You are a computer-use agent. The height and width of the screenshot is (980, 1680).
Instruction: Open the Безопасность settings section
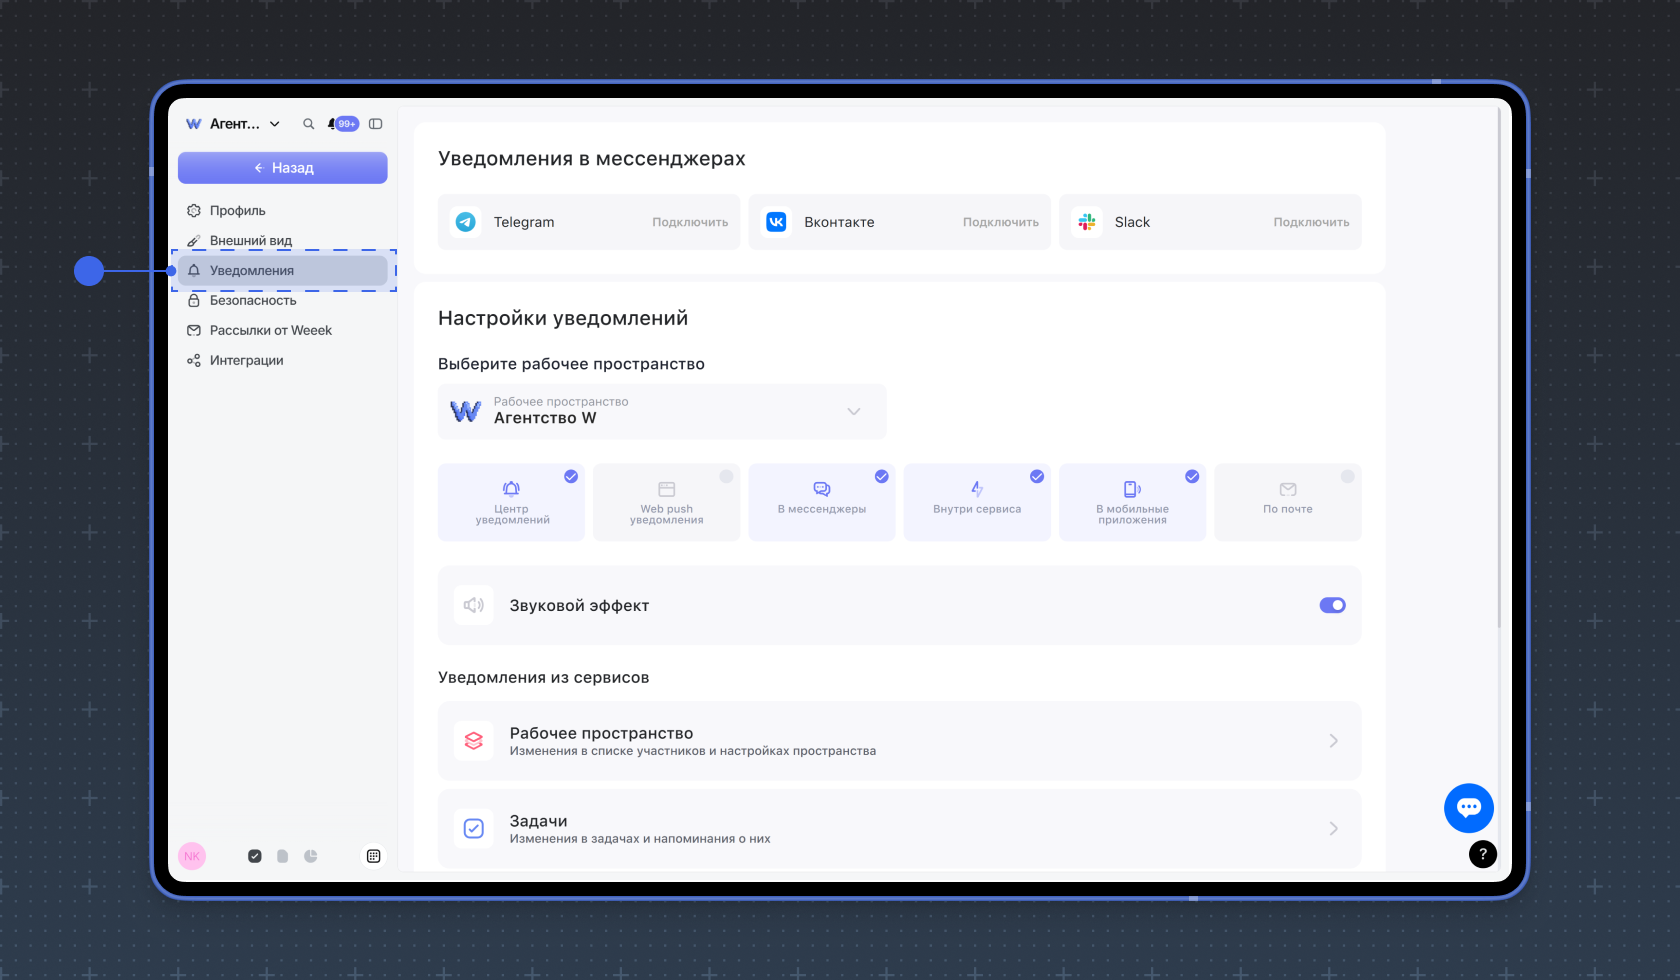coord(253,300)
